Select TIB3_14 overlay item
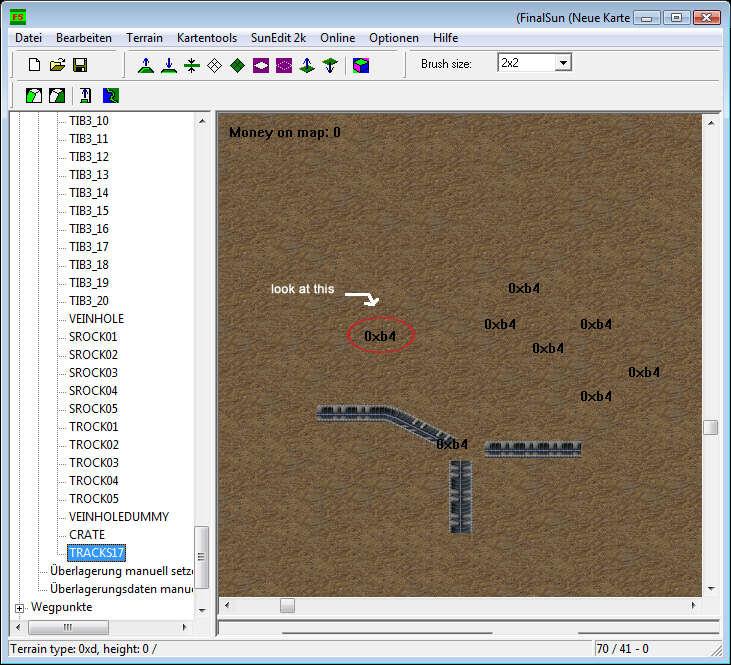The image size is (731, 665). click(89, 193)
